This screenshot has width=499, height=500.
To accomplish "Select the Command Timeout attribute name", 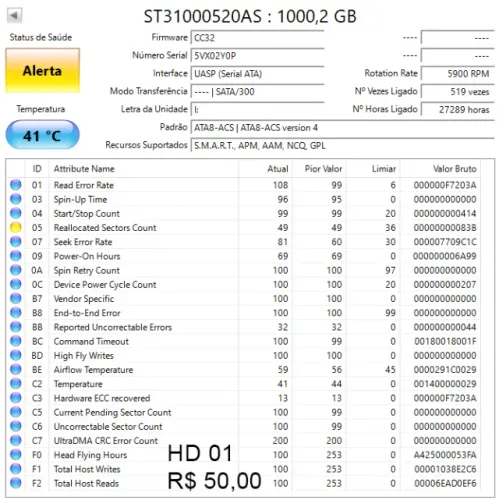I will [91, 341].
